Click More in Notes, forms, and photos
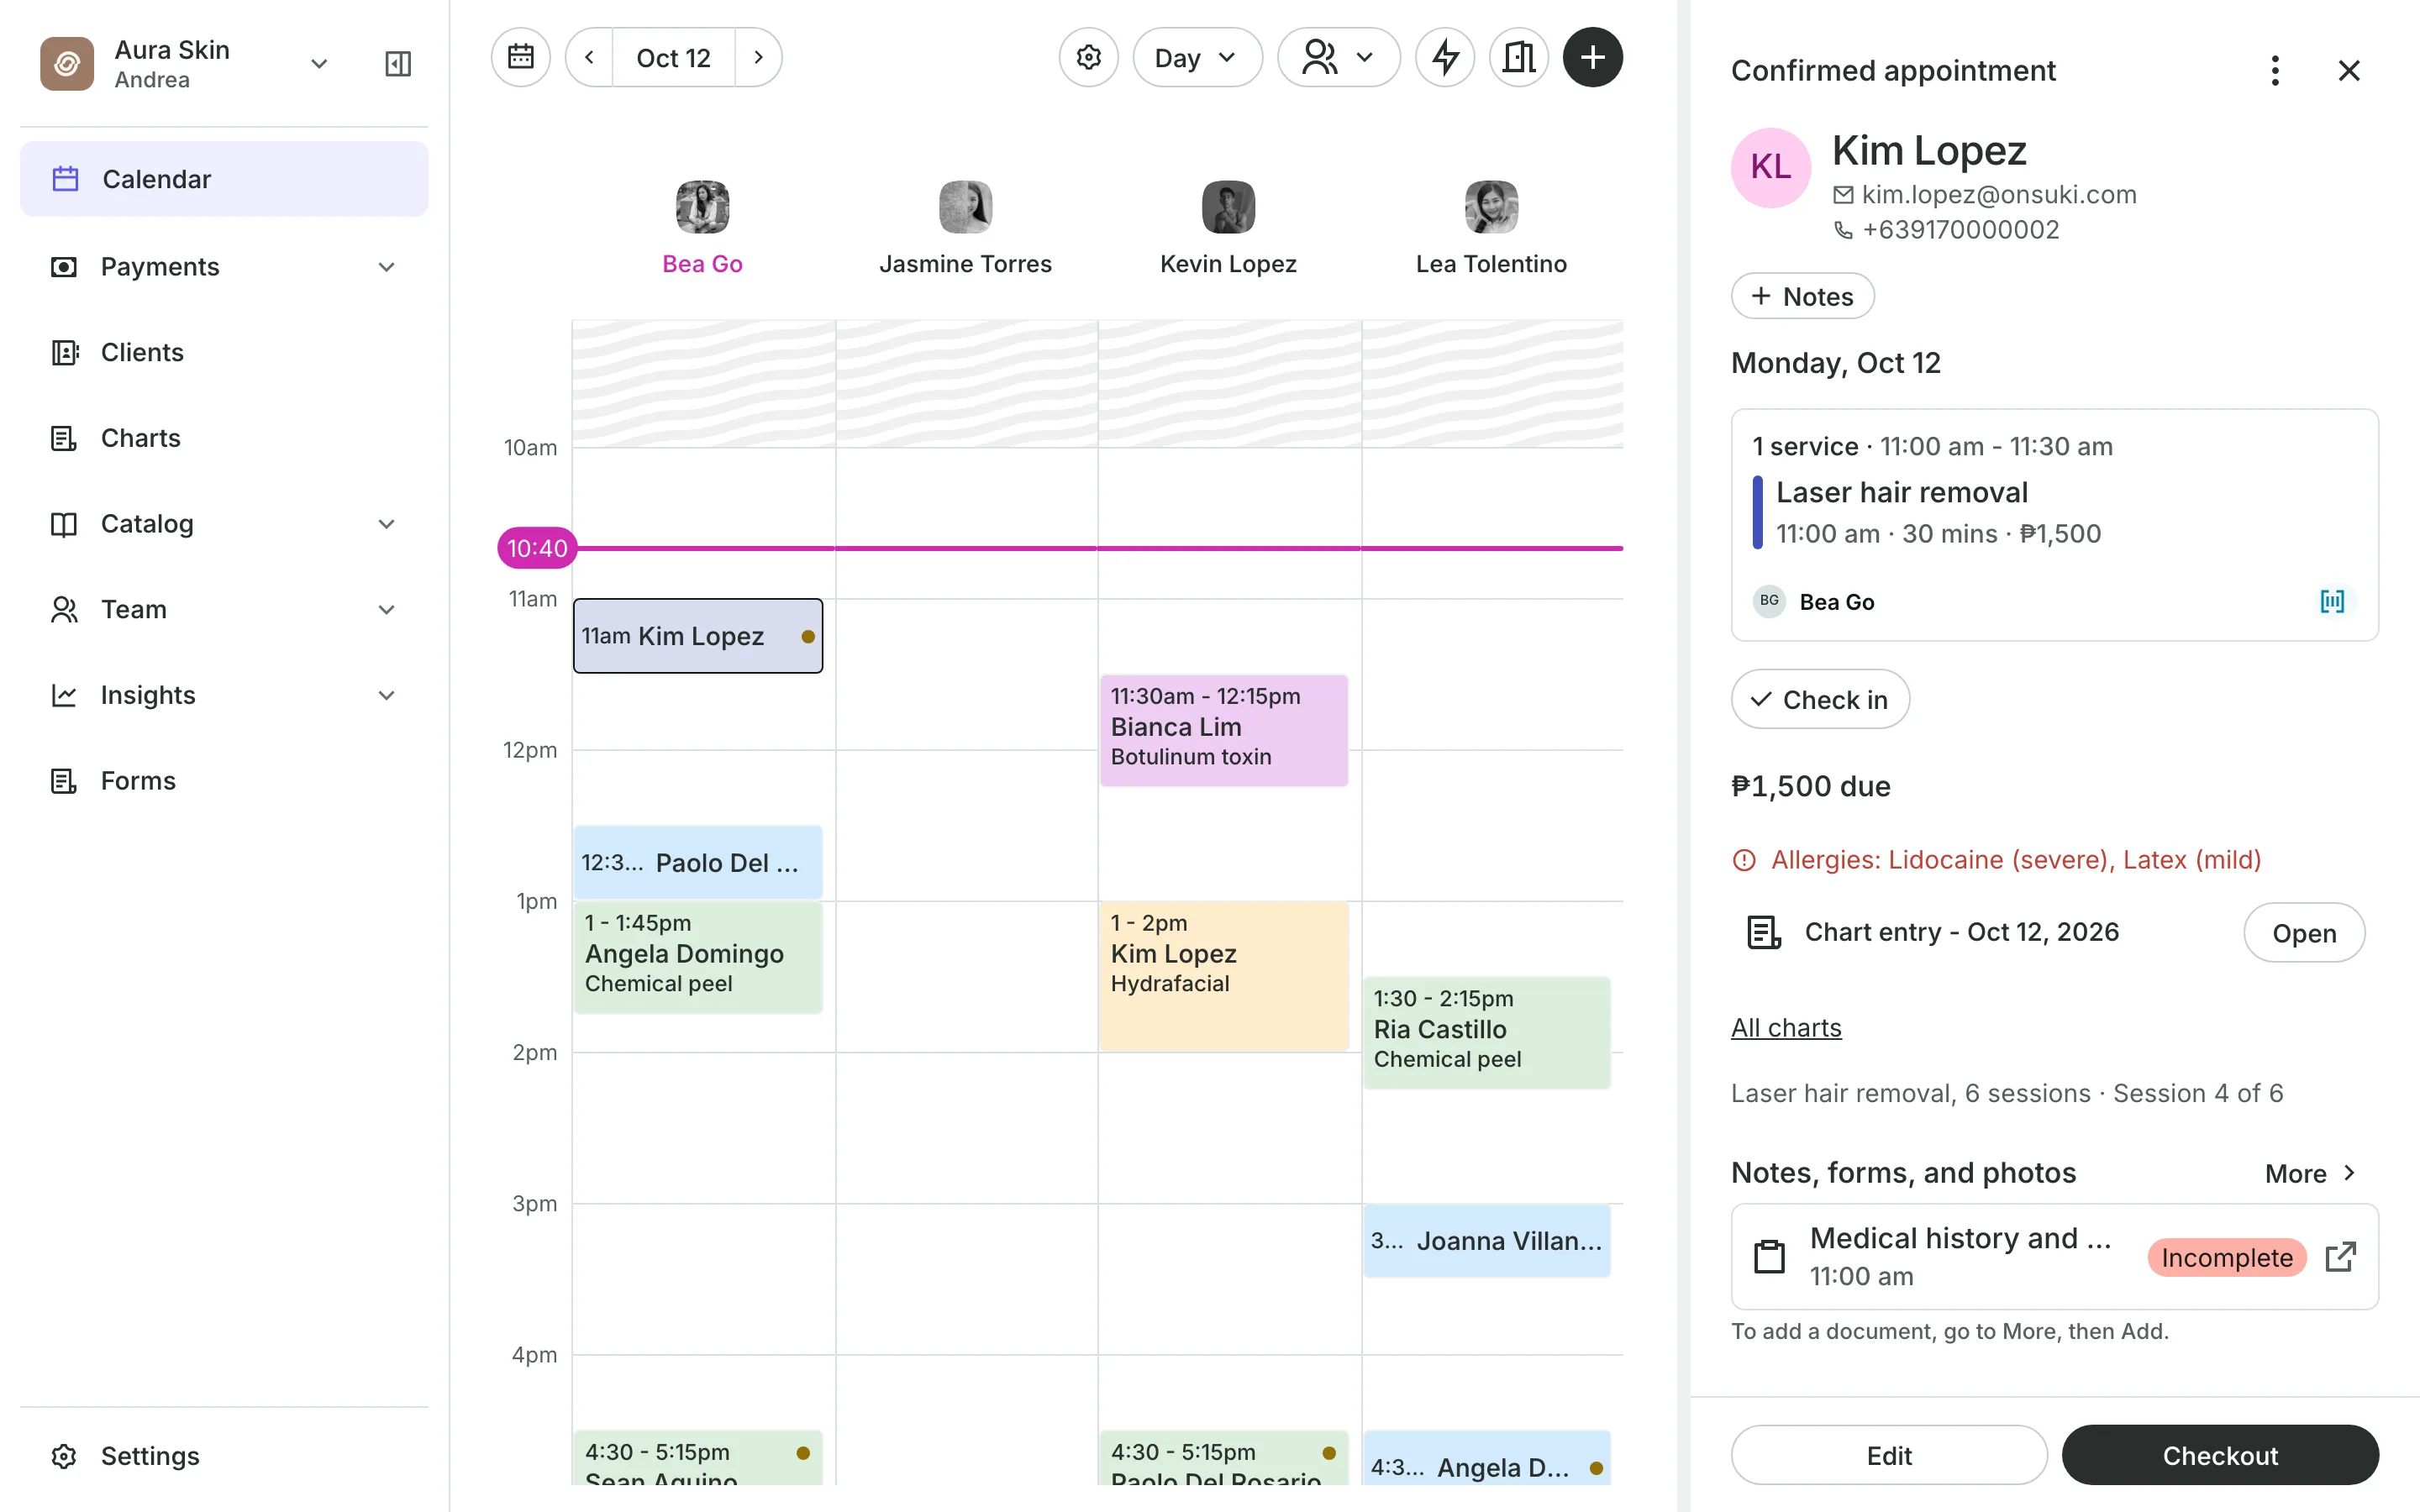 pos(2311,1173)
